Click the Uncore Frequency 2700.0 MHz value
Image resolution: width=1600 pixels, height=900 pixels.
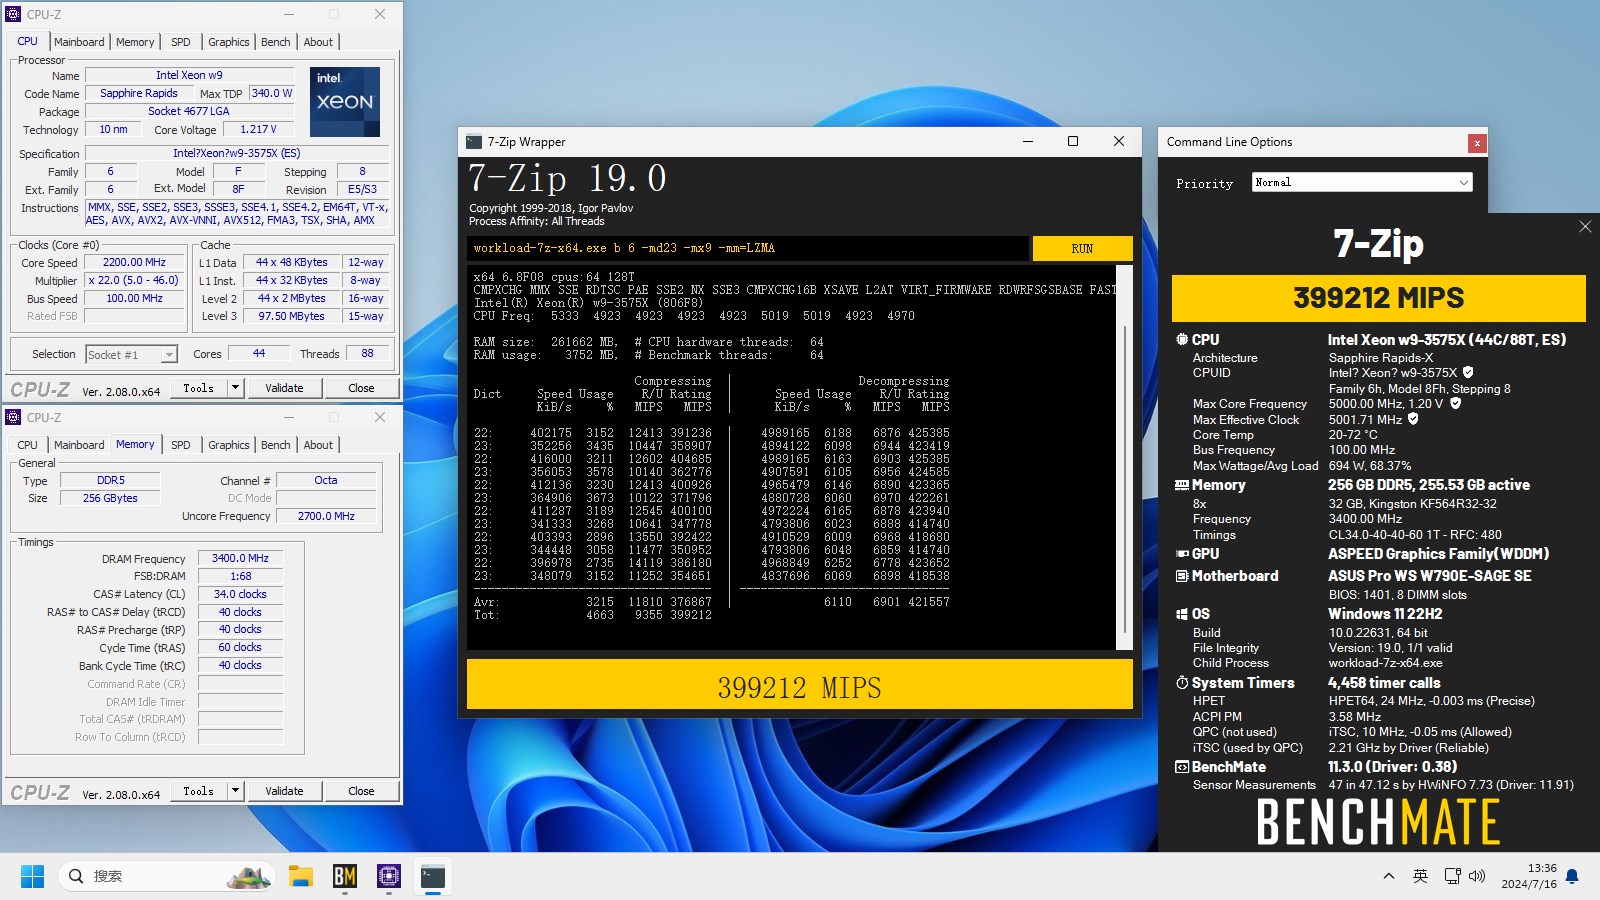tap(326, 516)
